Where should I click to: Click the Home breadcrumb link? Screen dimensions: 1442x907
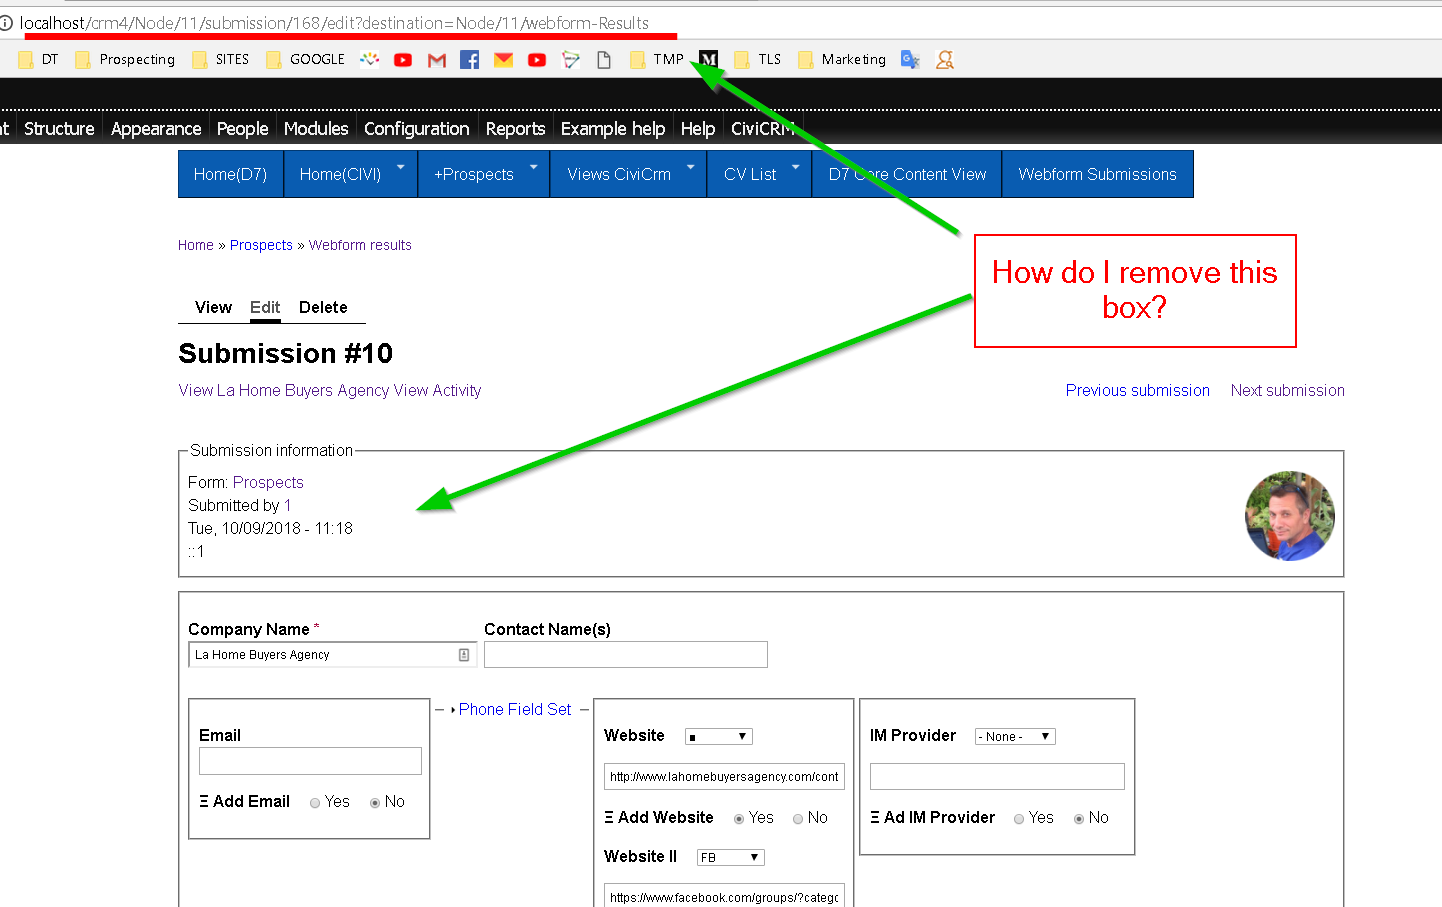[x=196, y=245]
